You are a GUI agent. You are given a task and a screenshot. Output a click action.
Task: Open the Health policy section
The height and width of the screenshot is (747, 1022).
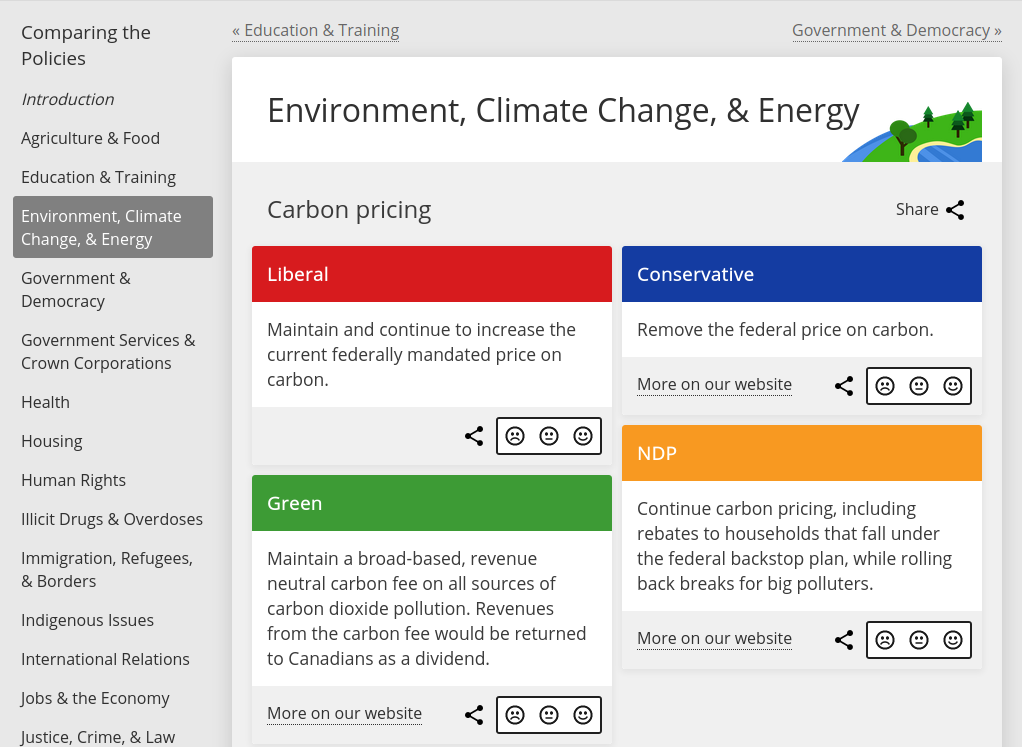[45, 402]
